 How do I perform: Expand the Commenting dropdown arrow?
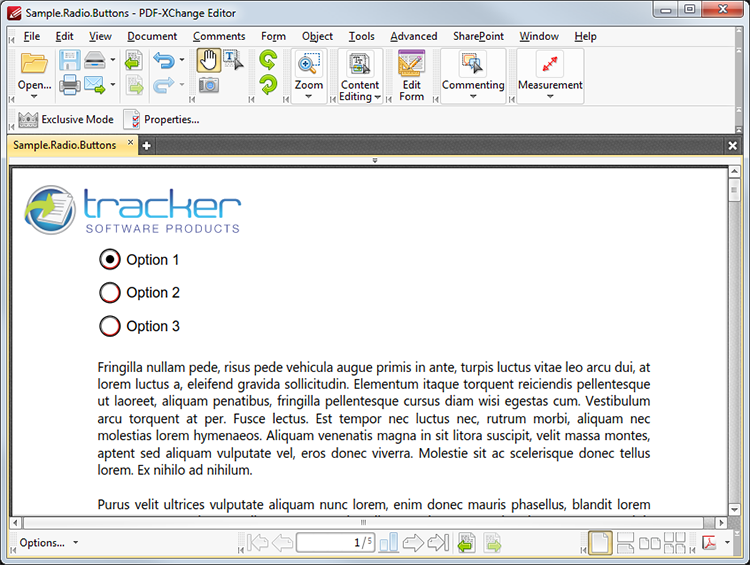[x=473, y=97]
